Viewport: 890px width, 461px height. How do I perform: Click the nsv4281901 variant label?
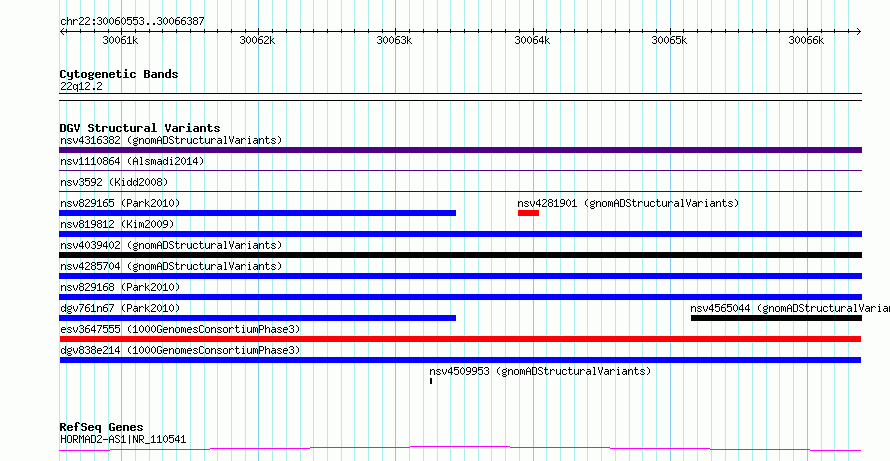[x=628, y=203]
